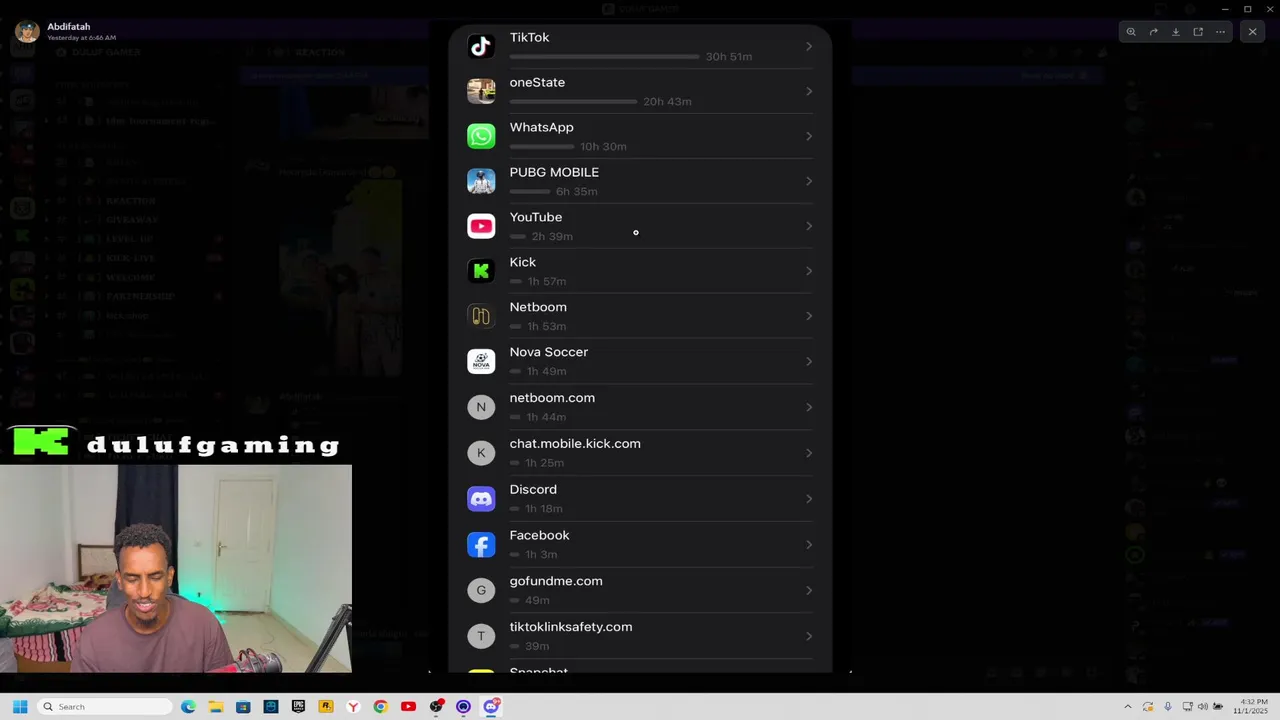Expand Netboom row chevron
1280x720 pixels.
(x=809, y=316)
